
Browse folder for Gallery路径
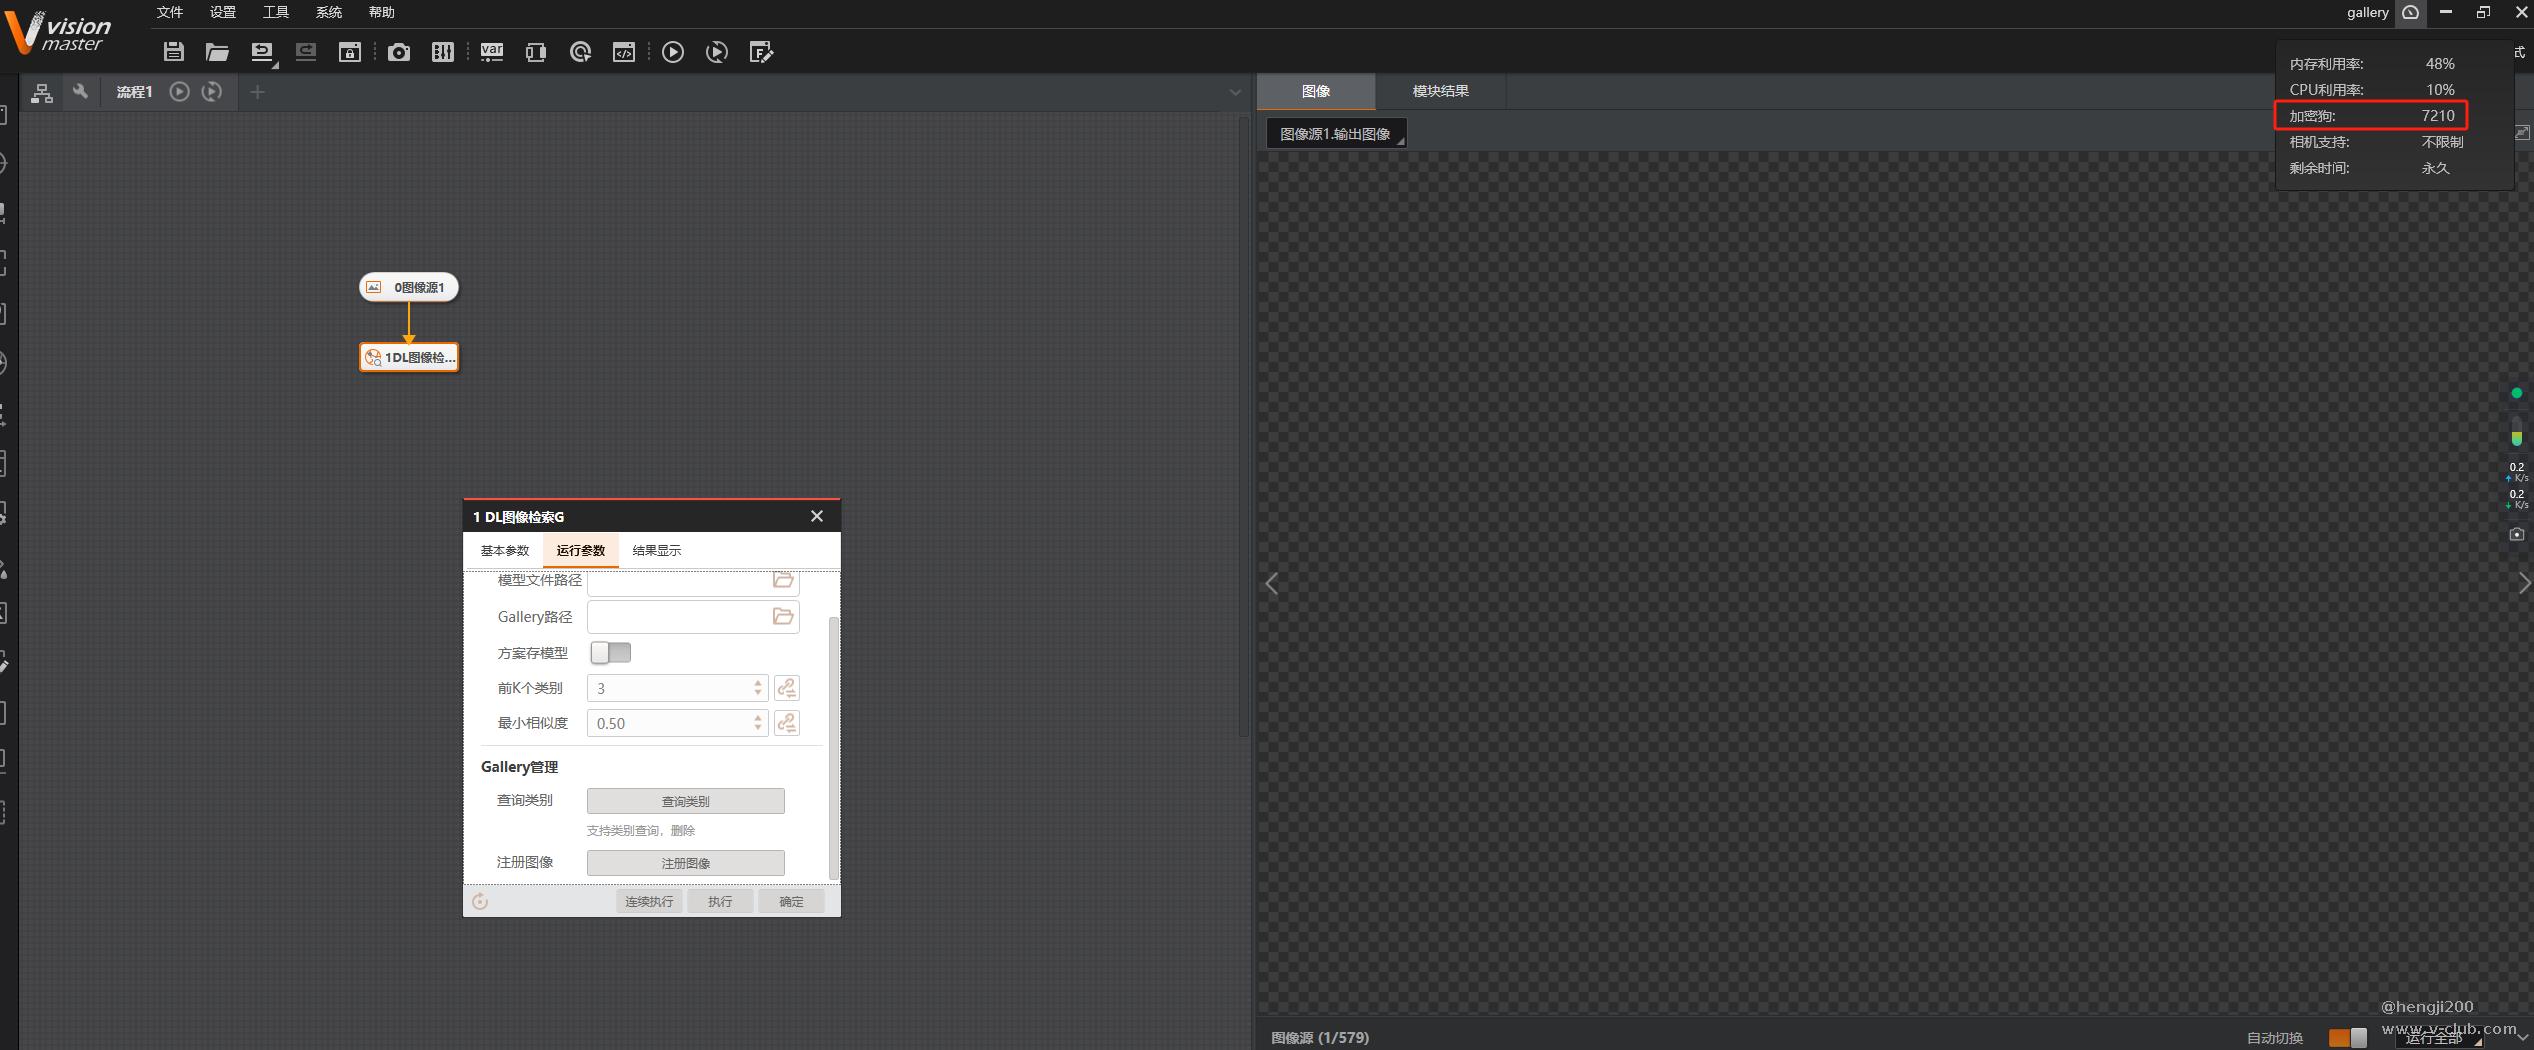(783, 617)
